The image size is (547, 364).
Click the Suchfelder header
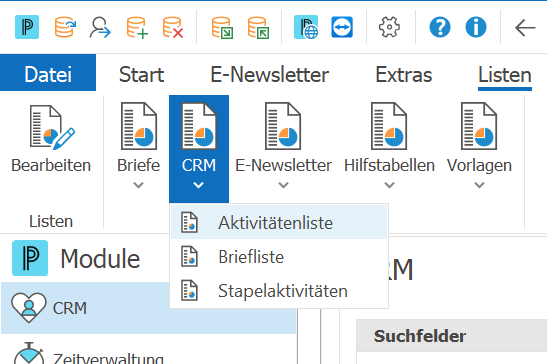click(420, 336)
